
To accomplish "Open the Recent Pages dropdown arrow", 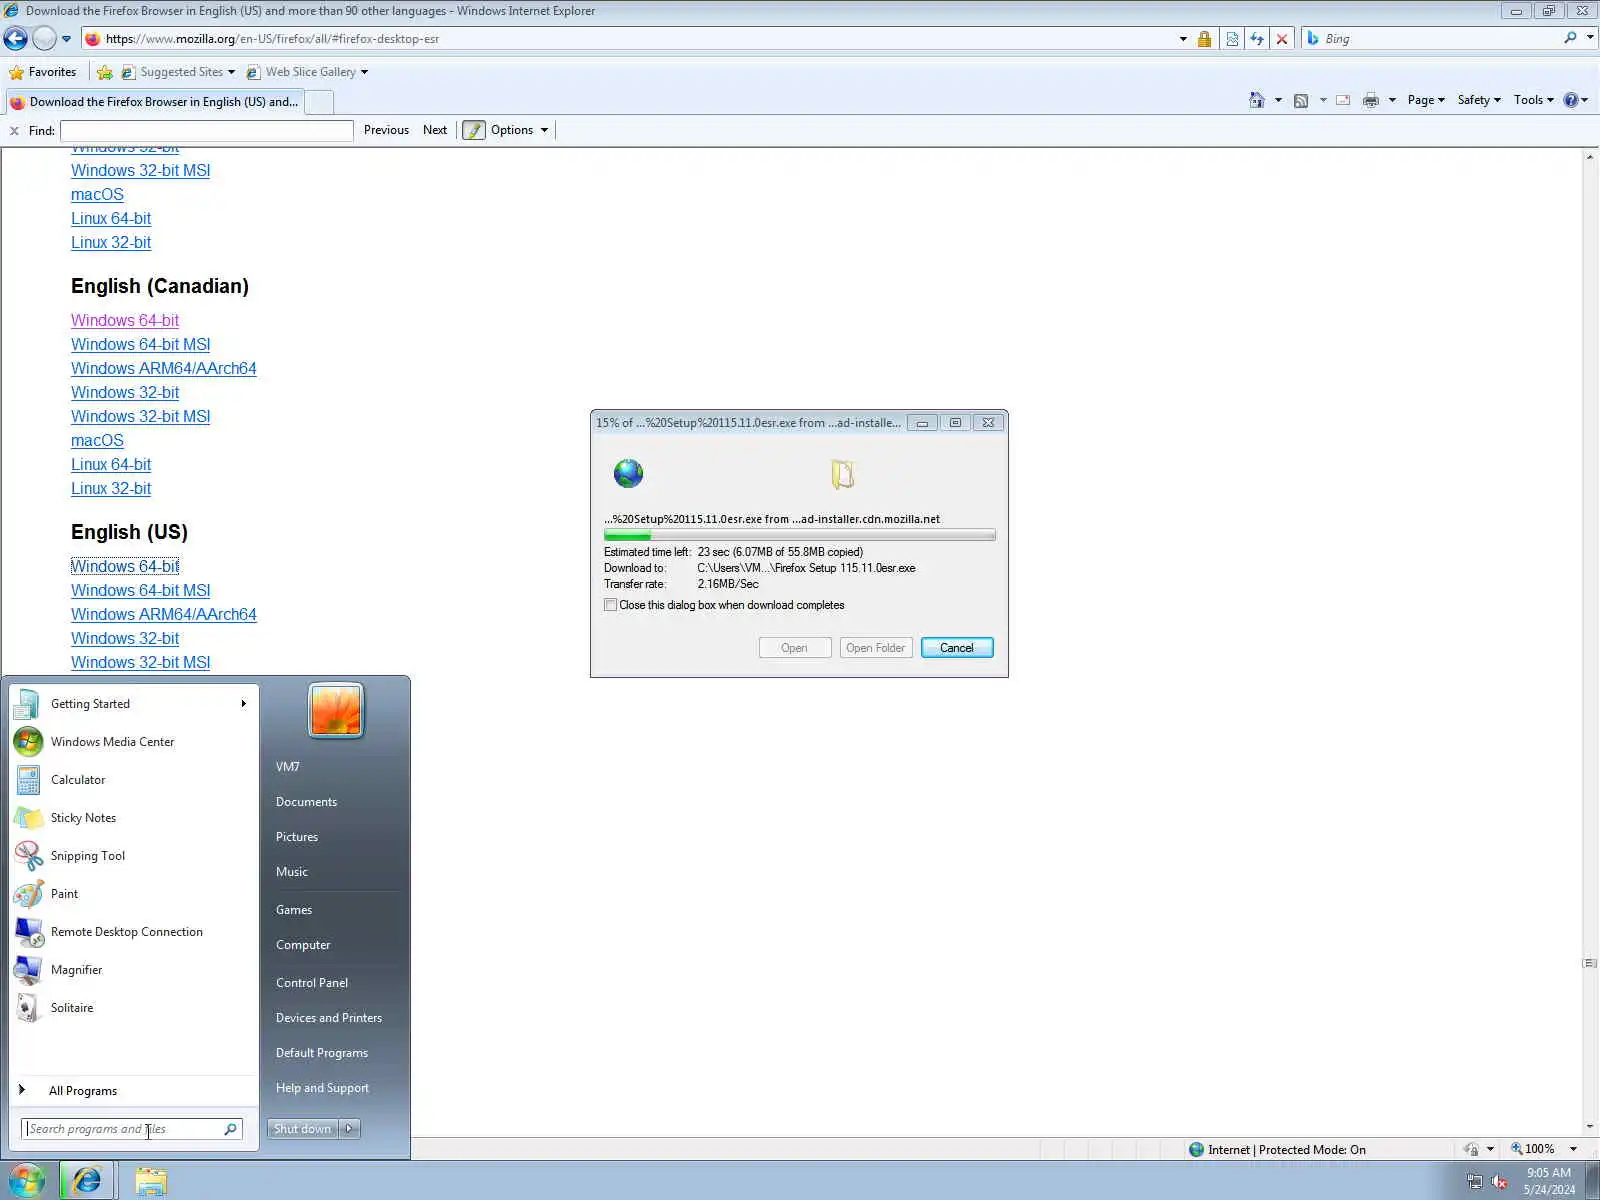I will pyautogui.click(x=66, y=39).
